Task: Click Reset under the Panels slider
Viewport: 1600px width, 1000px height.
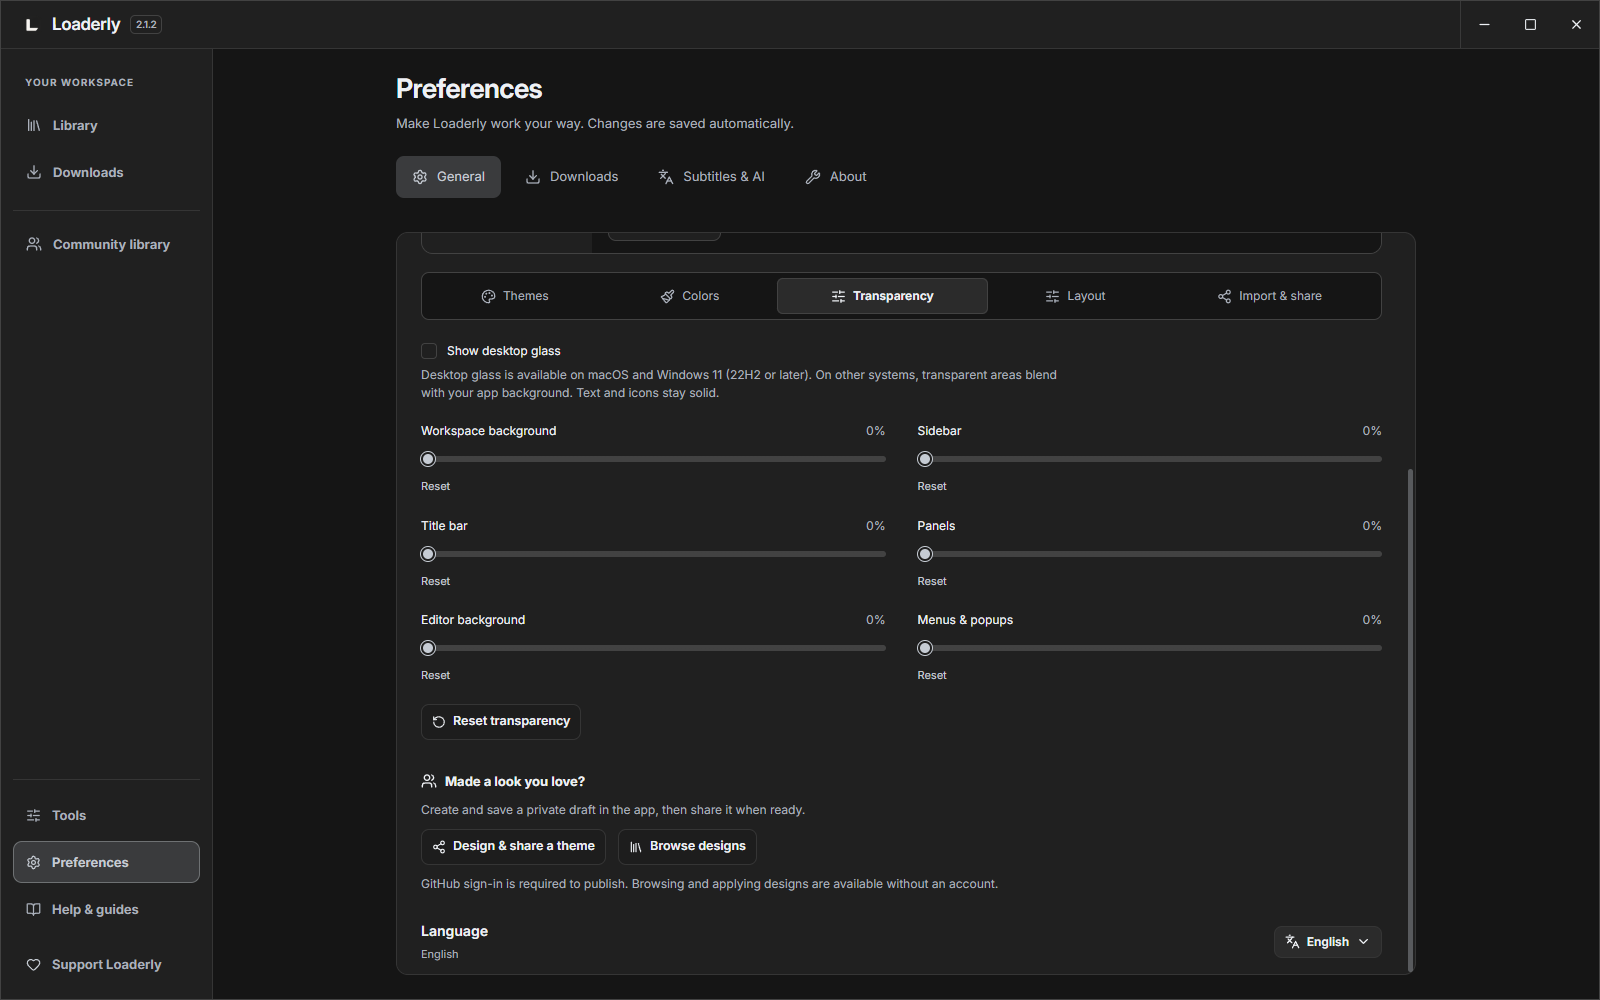Action: pyautogui.click(x=932, y=581)
